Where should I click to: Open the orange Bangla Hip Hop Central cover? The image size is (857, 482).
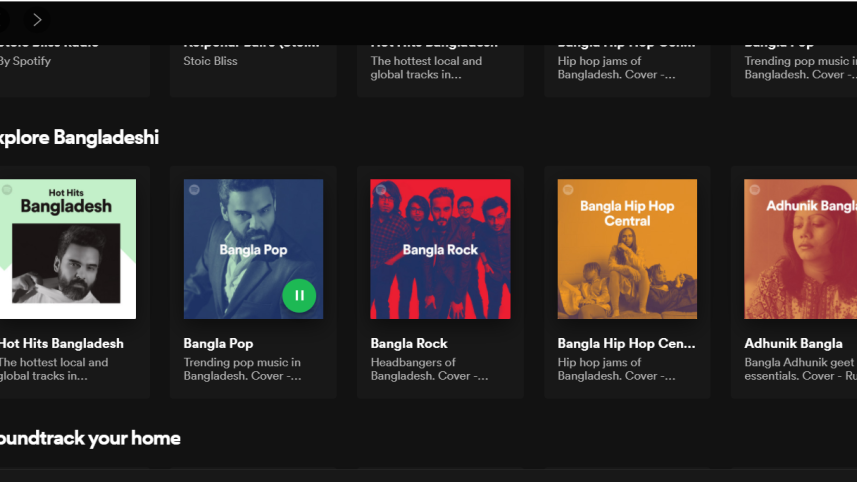(x=627, y=249)
